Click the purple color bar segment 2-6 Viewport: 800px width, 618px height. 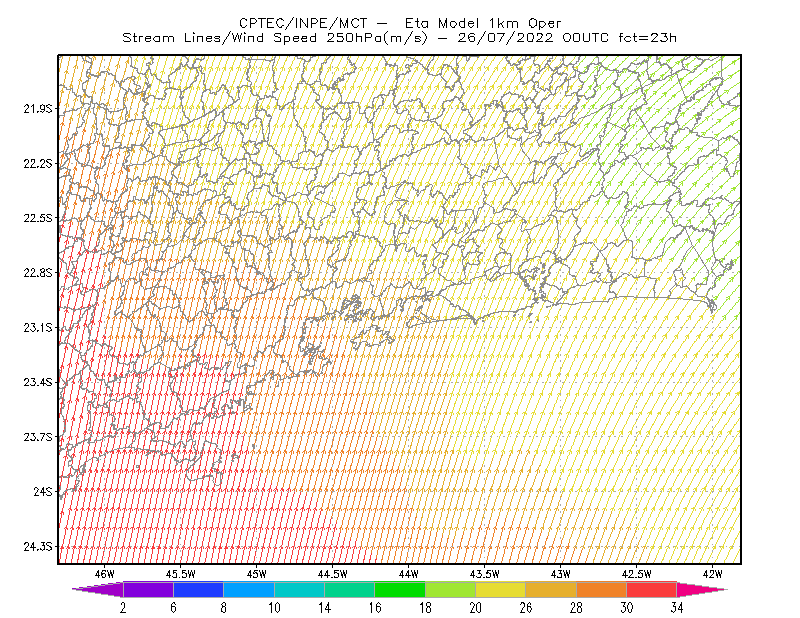(x=148, y=589)
